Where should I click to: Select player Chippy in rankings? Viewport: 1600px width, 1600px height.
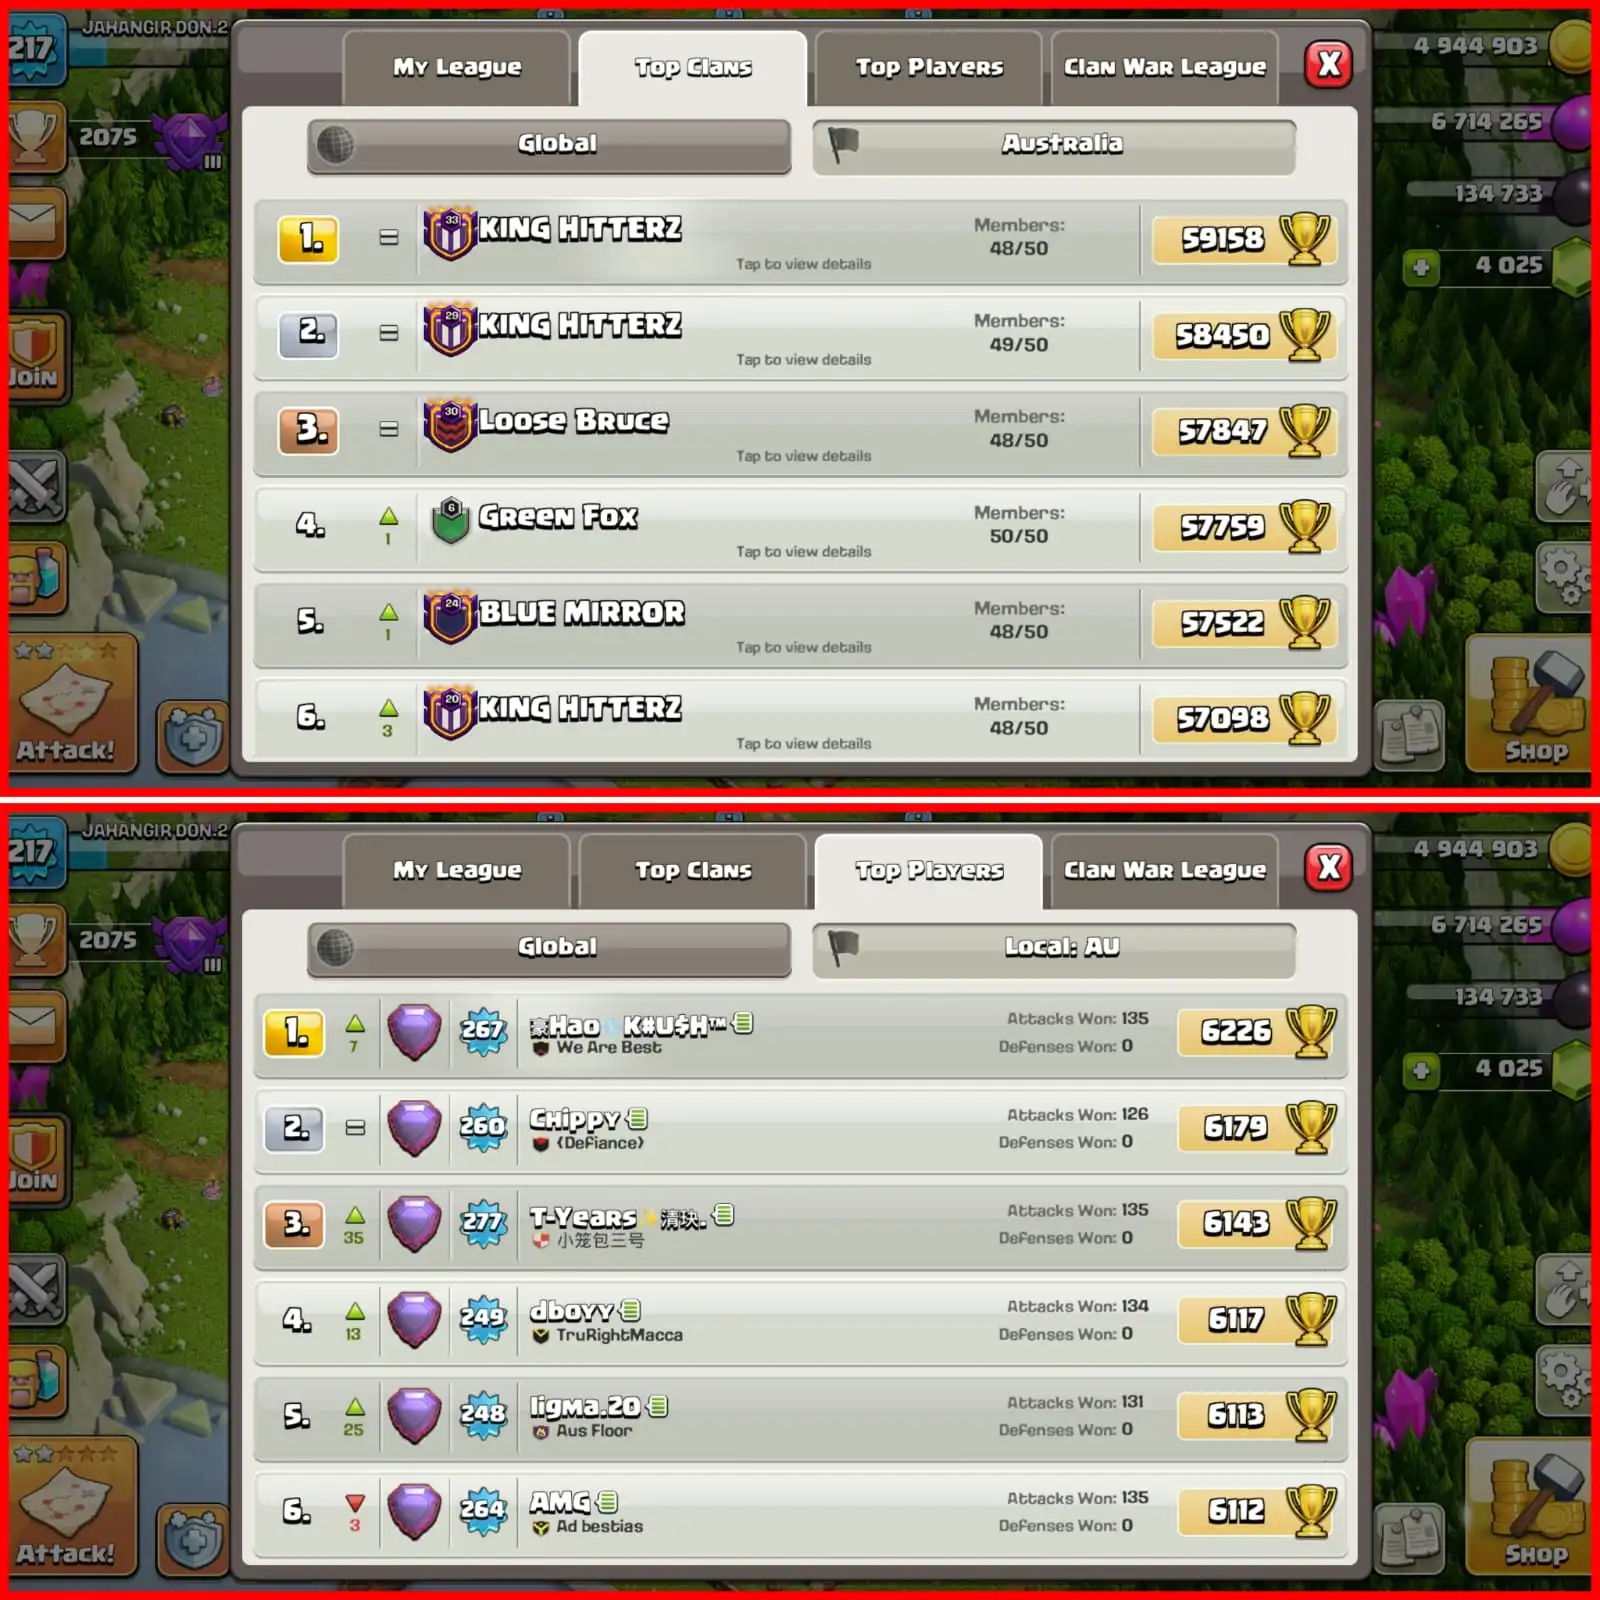(800, 1130)
